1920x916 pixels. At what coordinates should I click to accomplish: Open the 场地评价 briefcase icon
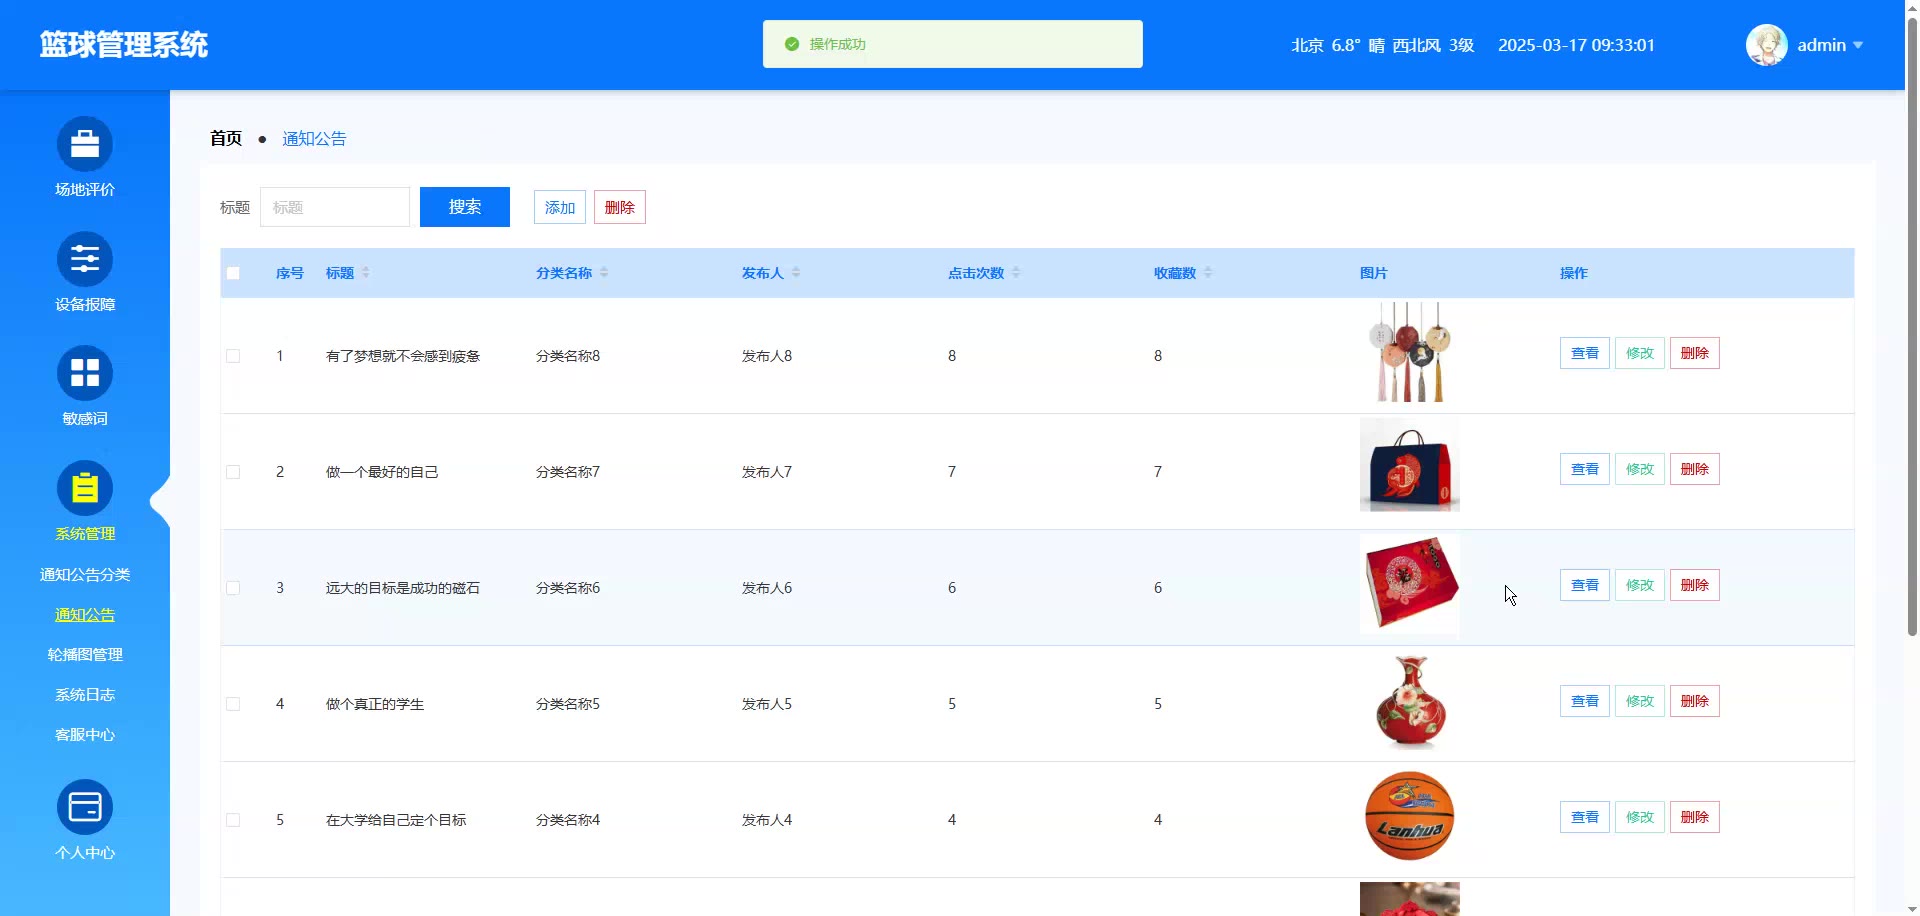[85, 144]
